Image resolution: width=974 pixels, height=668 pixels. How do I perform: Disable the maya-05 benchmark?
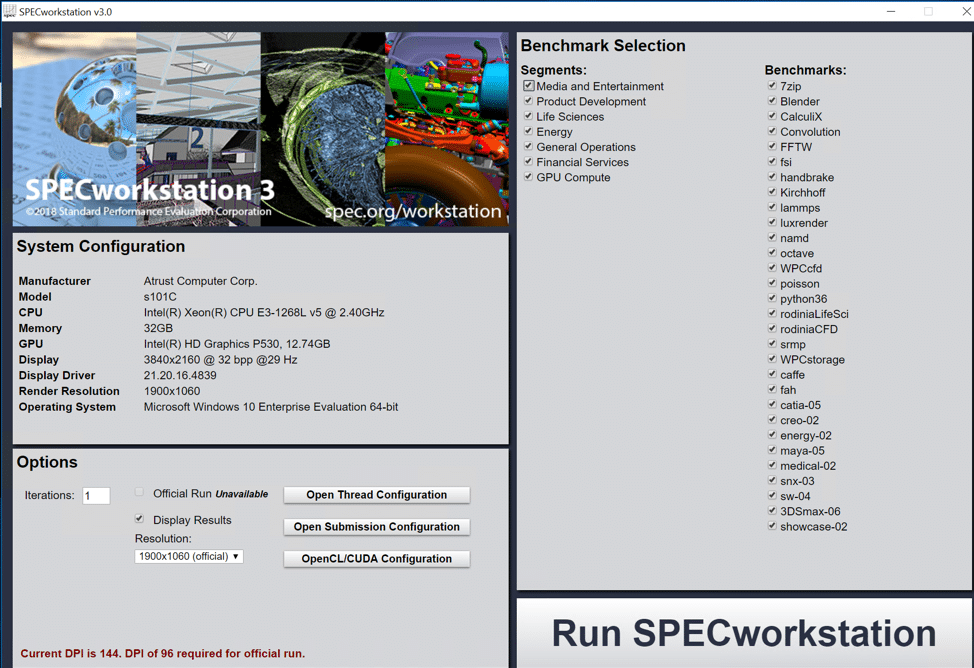772,451
